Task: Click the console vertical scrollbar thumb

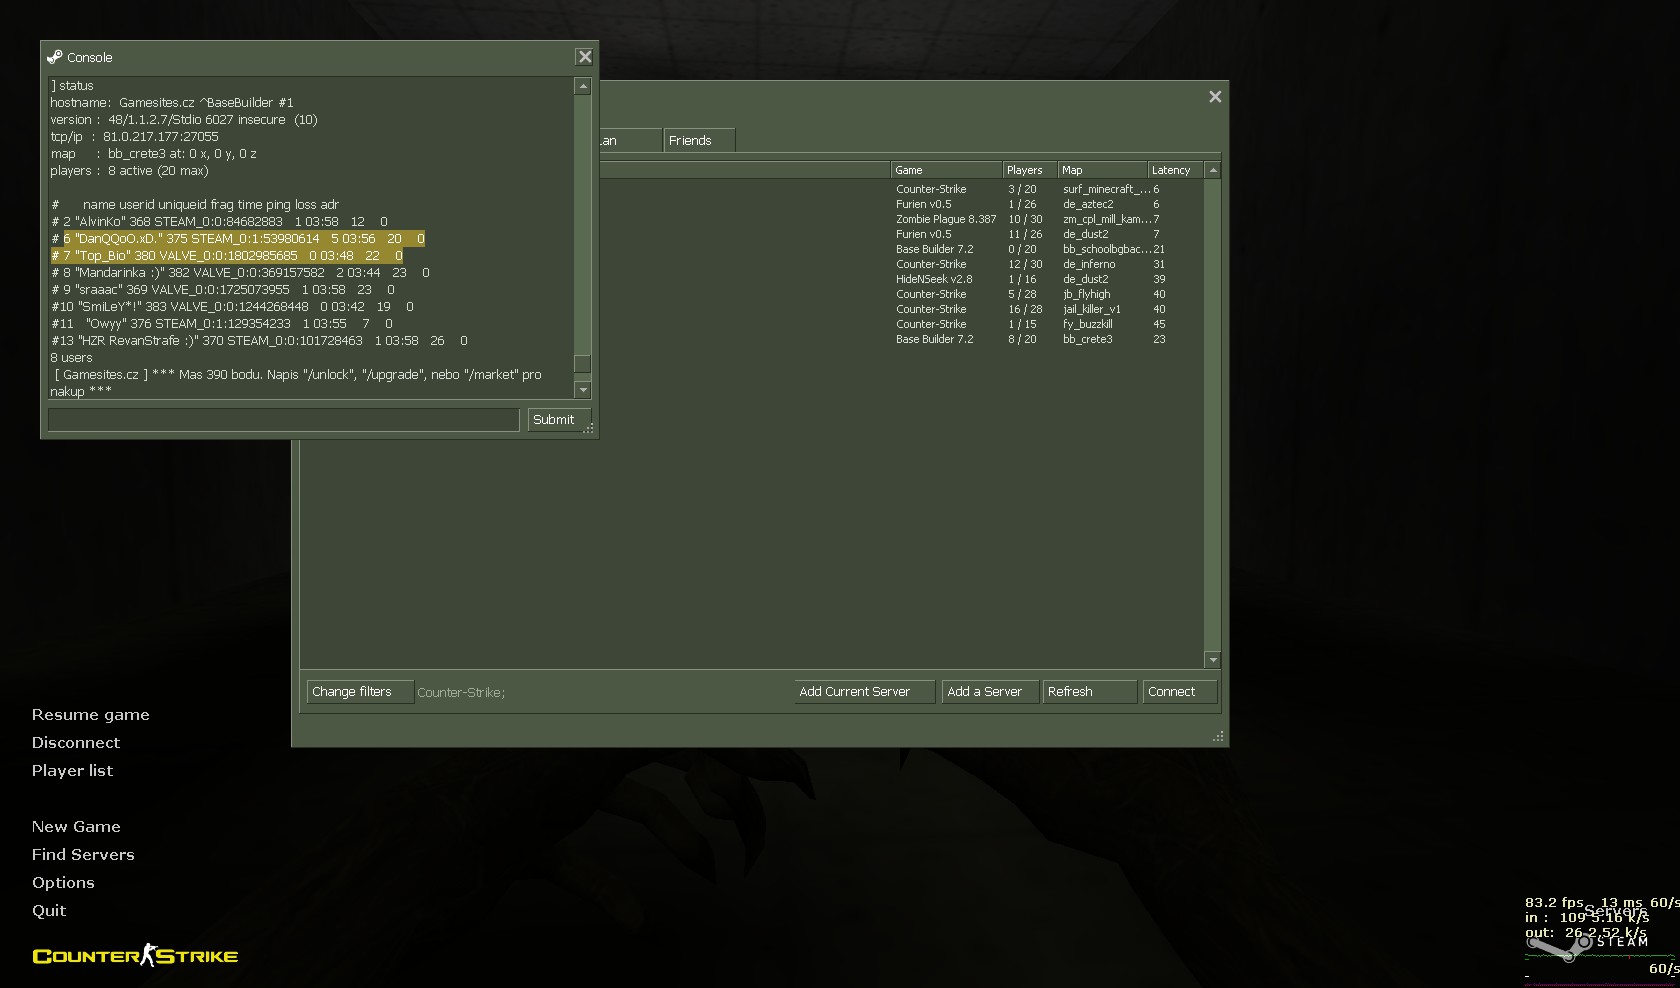Action: click(583, 364)
